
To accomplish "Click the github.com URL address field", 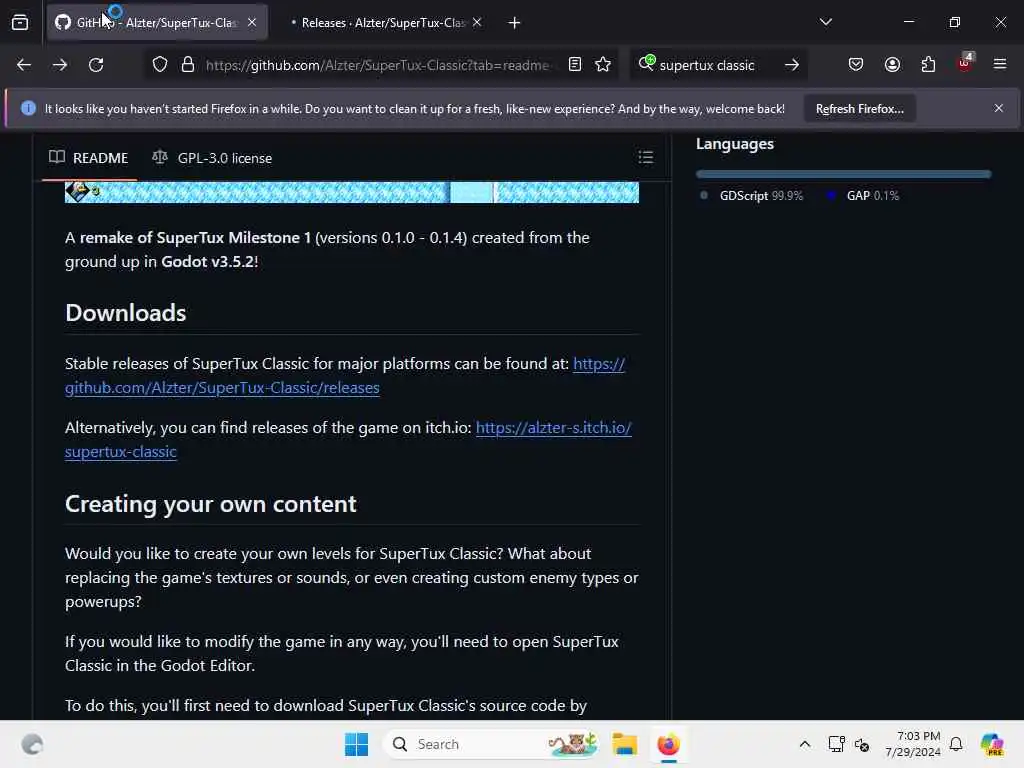I will [x=377, y=65].
